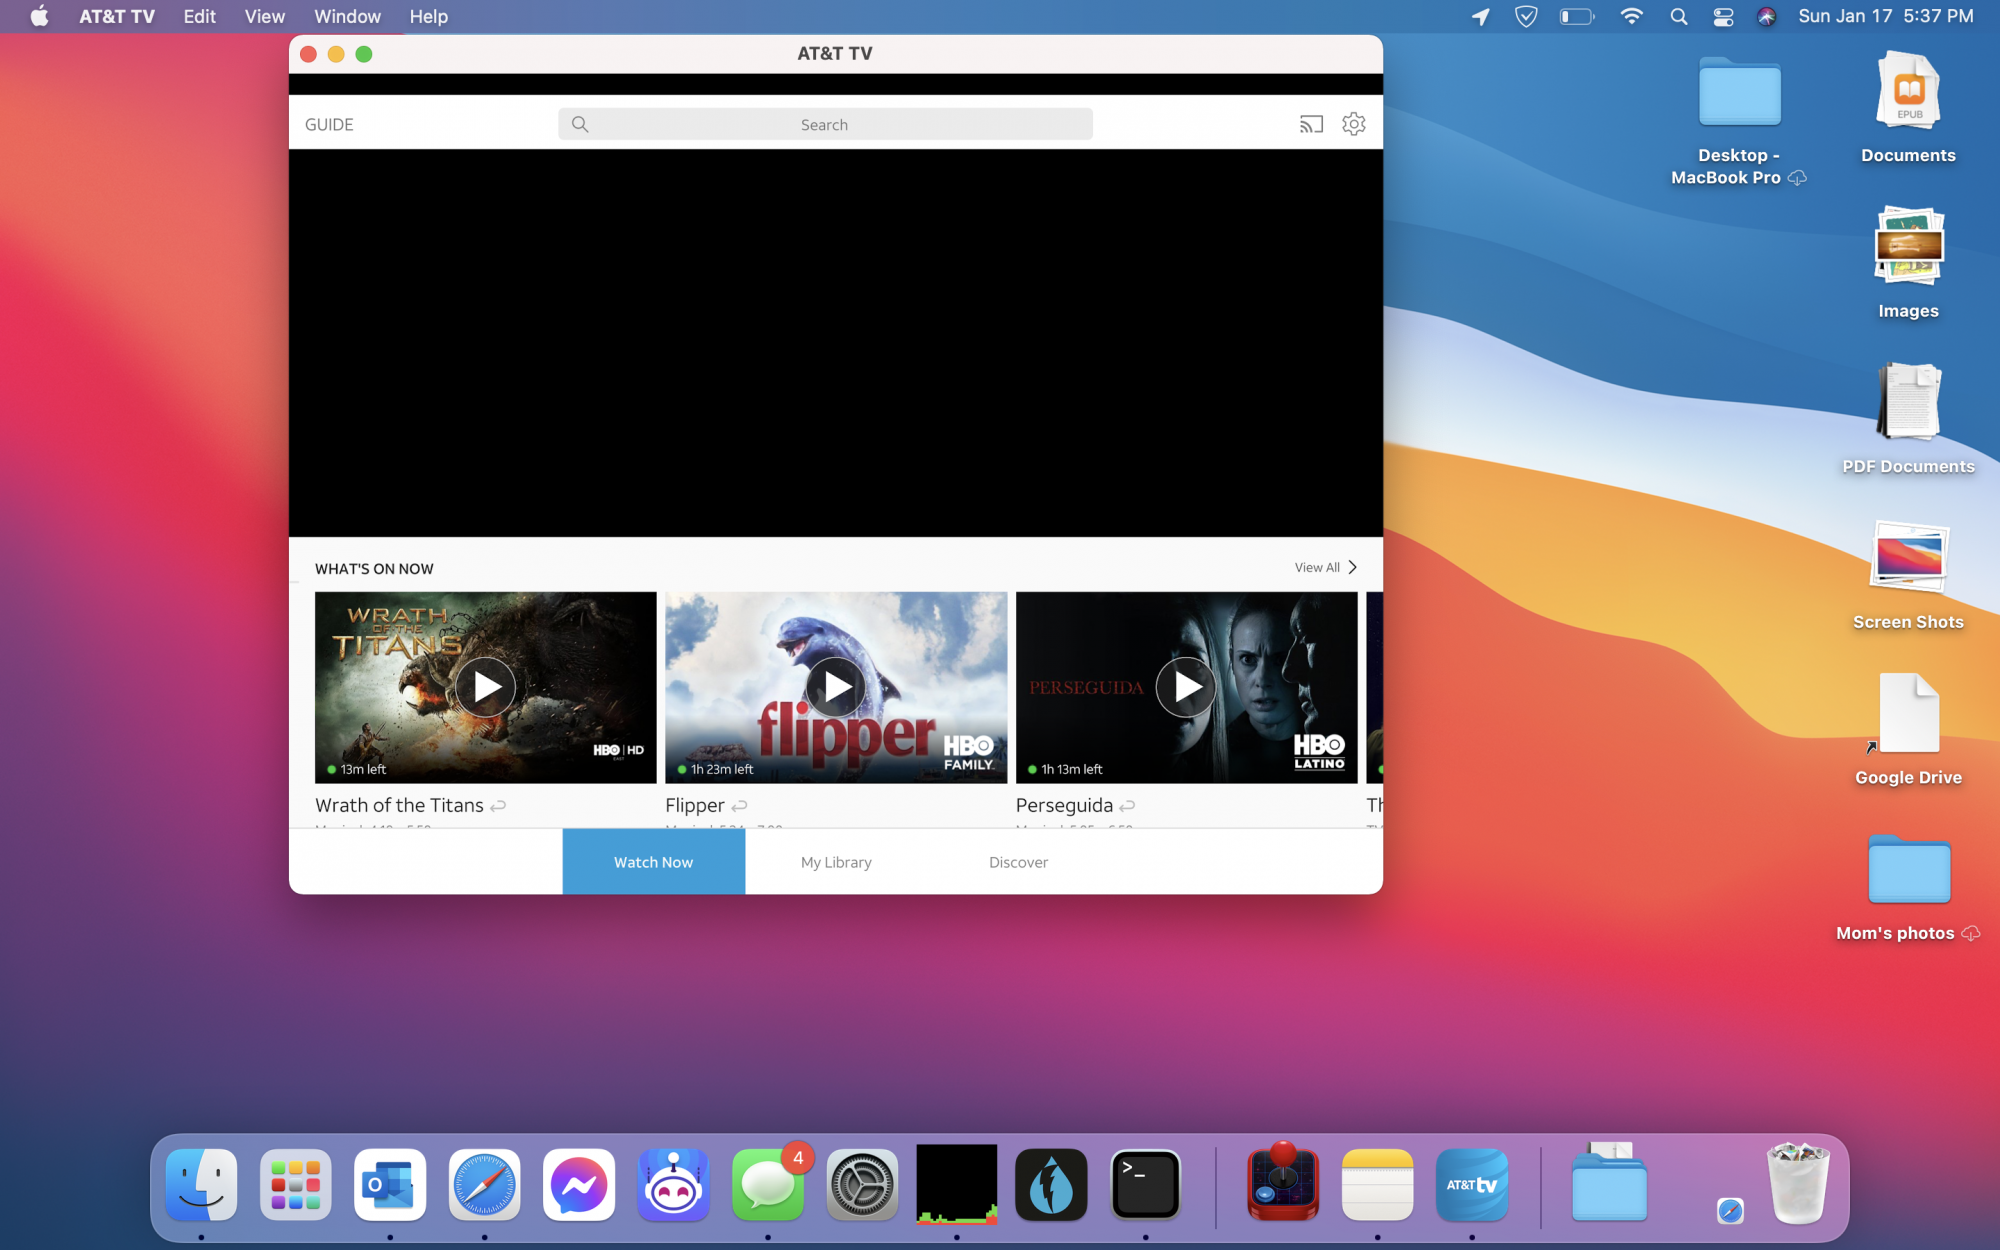Screen dimensions: 2000x1250
Task: Open the Terminal icon in the dock
Action: point(1145,1185)
